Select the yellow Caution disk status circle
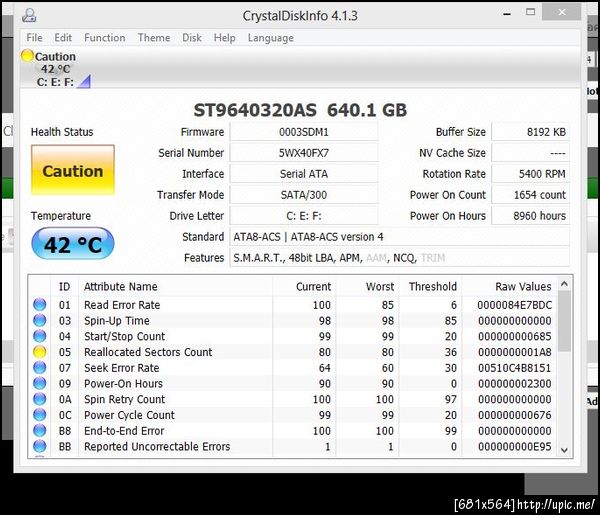 coord(27,56)
